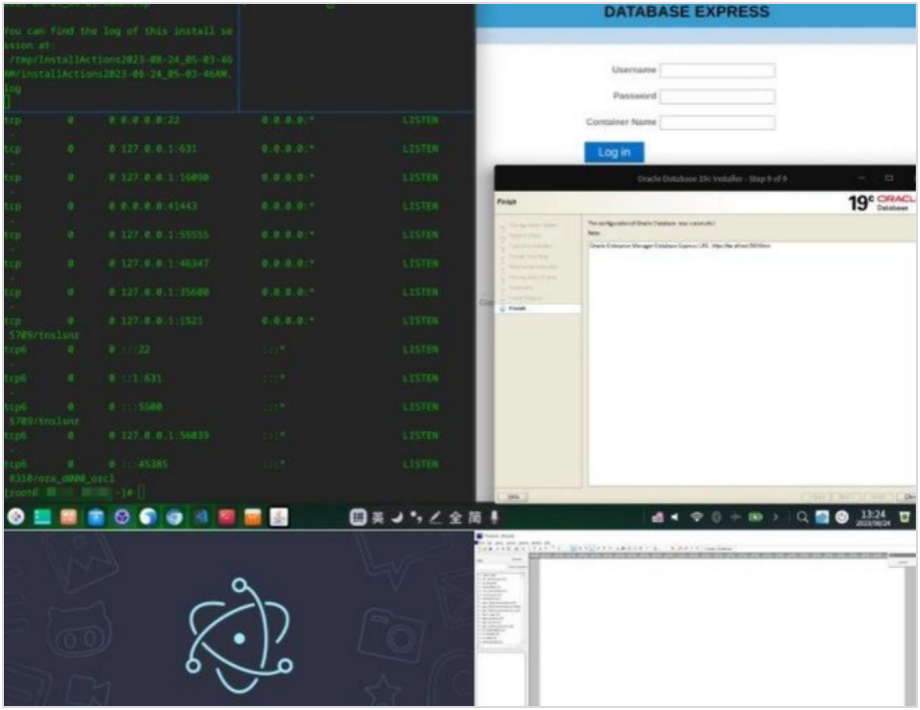Open the blue-and-white swirl browser icon in the dock

pyautogui.click(x=148, y=517)
